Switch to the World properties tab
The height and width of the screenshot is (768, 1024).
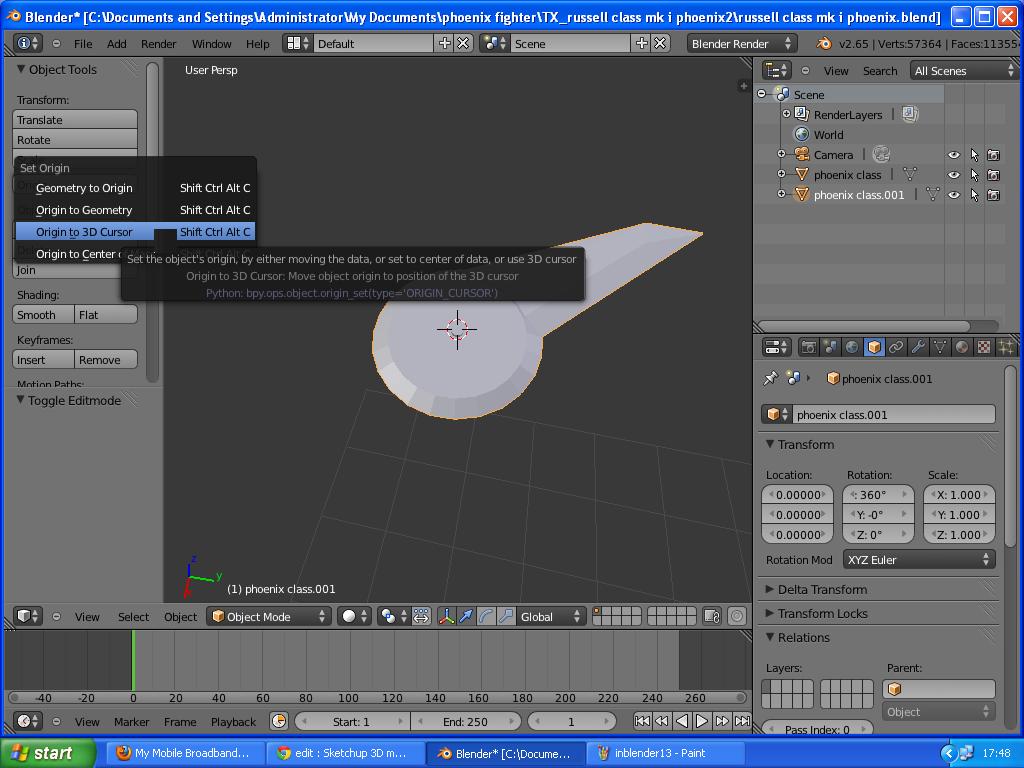point(851,346)
